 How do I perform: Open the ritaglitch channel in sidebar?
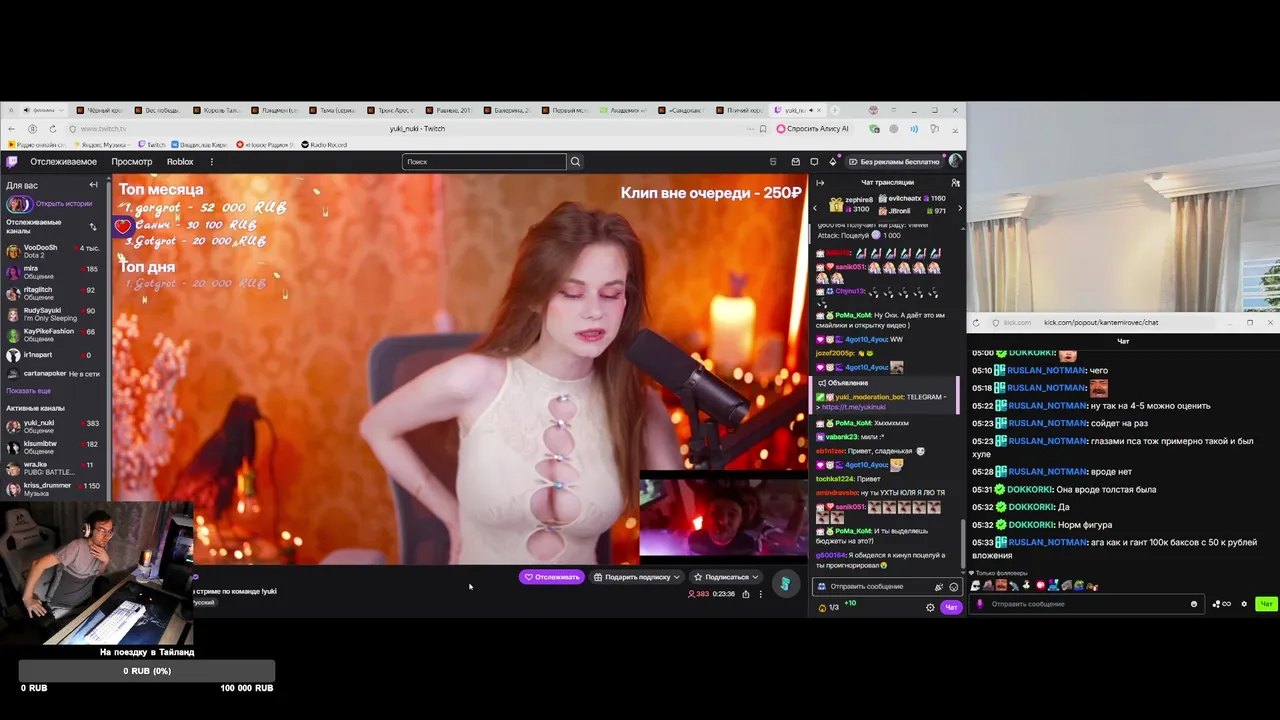[x=55, y=293]
